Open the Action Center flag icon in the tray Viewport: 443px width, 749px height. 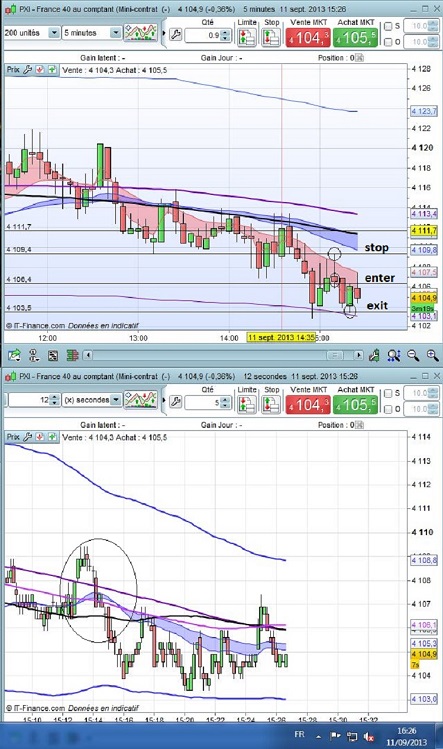click(335, 736)
